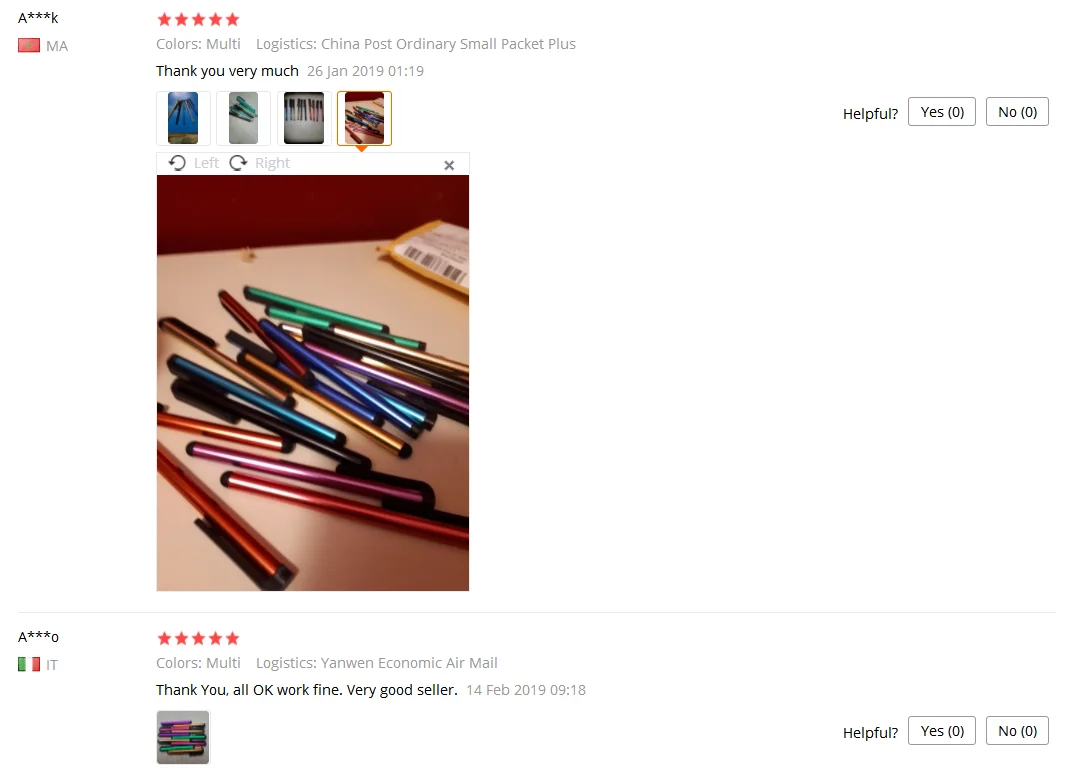Click the five-star rating of A***k's review

click(198, 19)
